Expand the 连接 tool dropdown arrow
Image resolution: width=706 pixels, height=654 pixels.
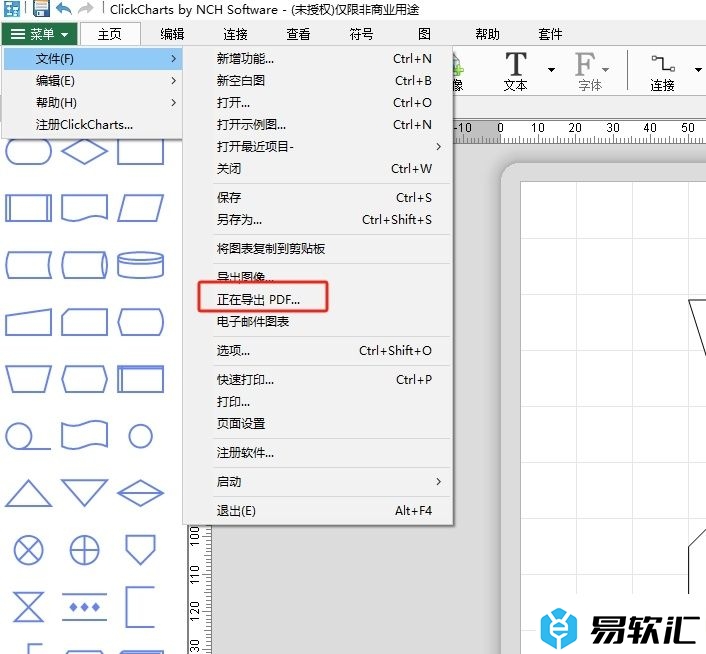(x=698, y=70)
